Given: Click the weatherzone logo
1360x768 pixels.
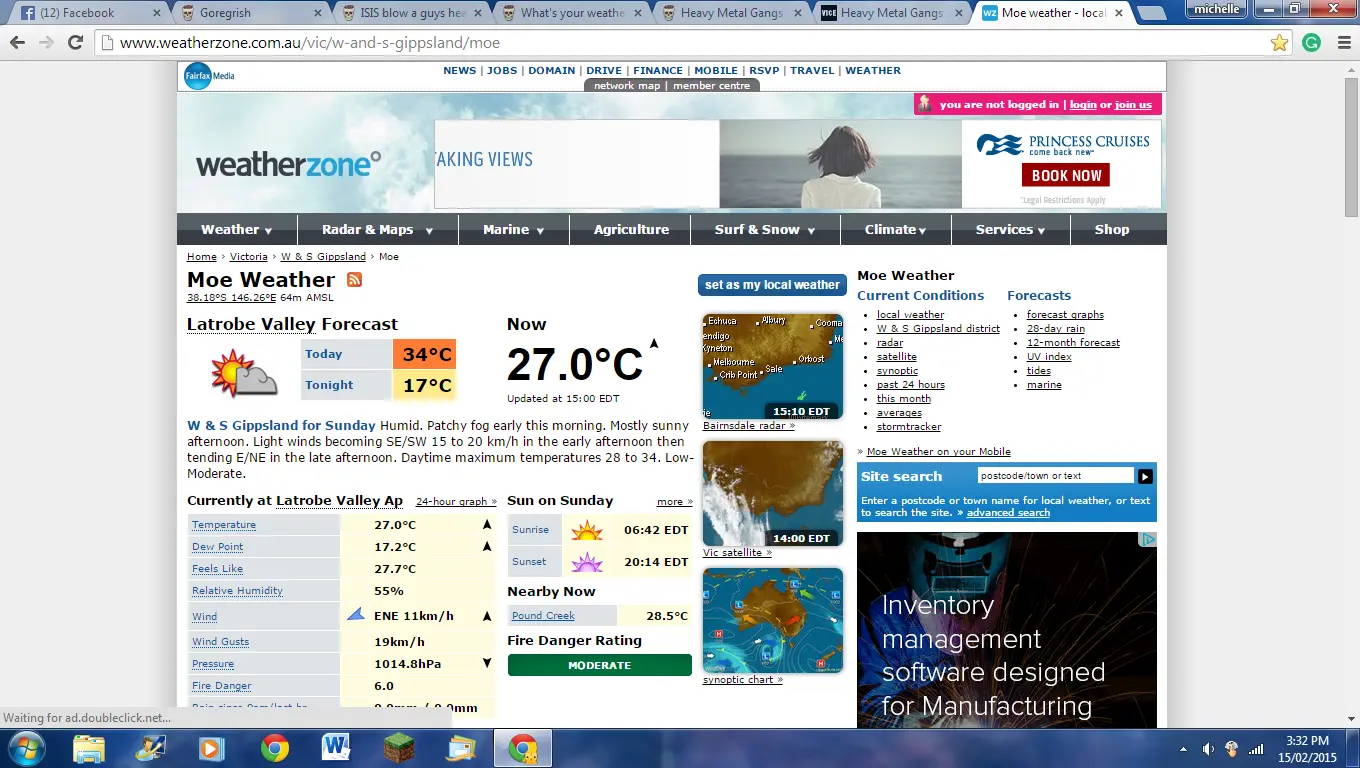Looking at the screenshot, I should pyautogui.click(x=288, y=164).
